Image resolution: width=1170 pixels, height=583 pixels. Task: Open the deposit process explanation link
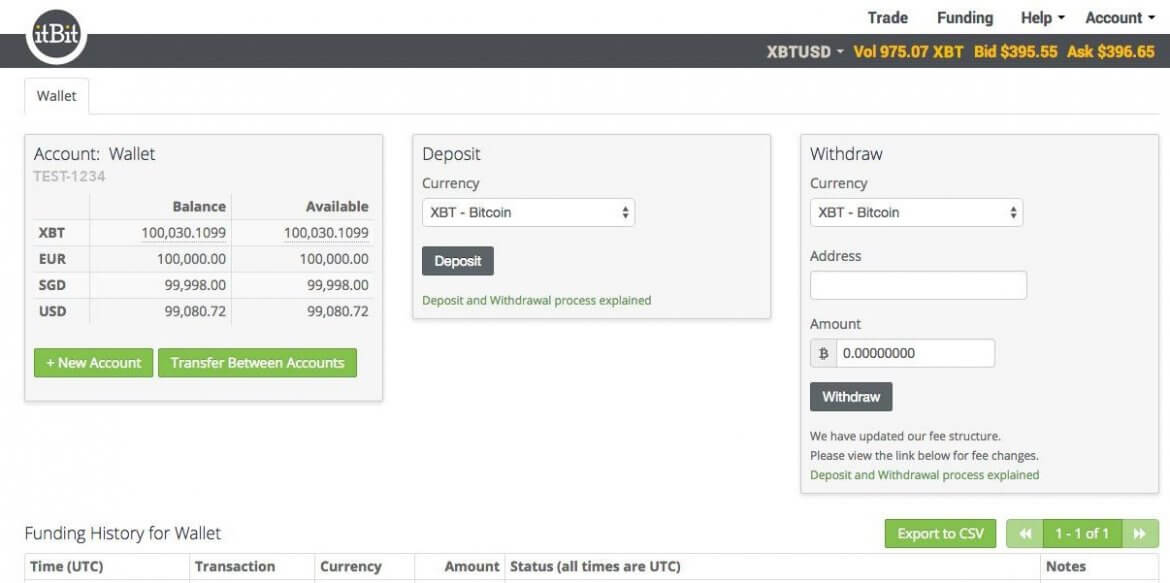point(538,300)
